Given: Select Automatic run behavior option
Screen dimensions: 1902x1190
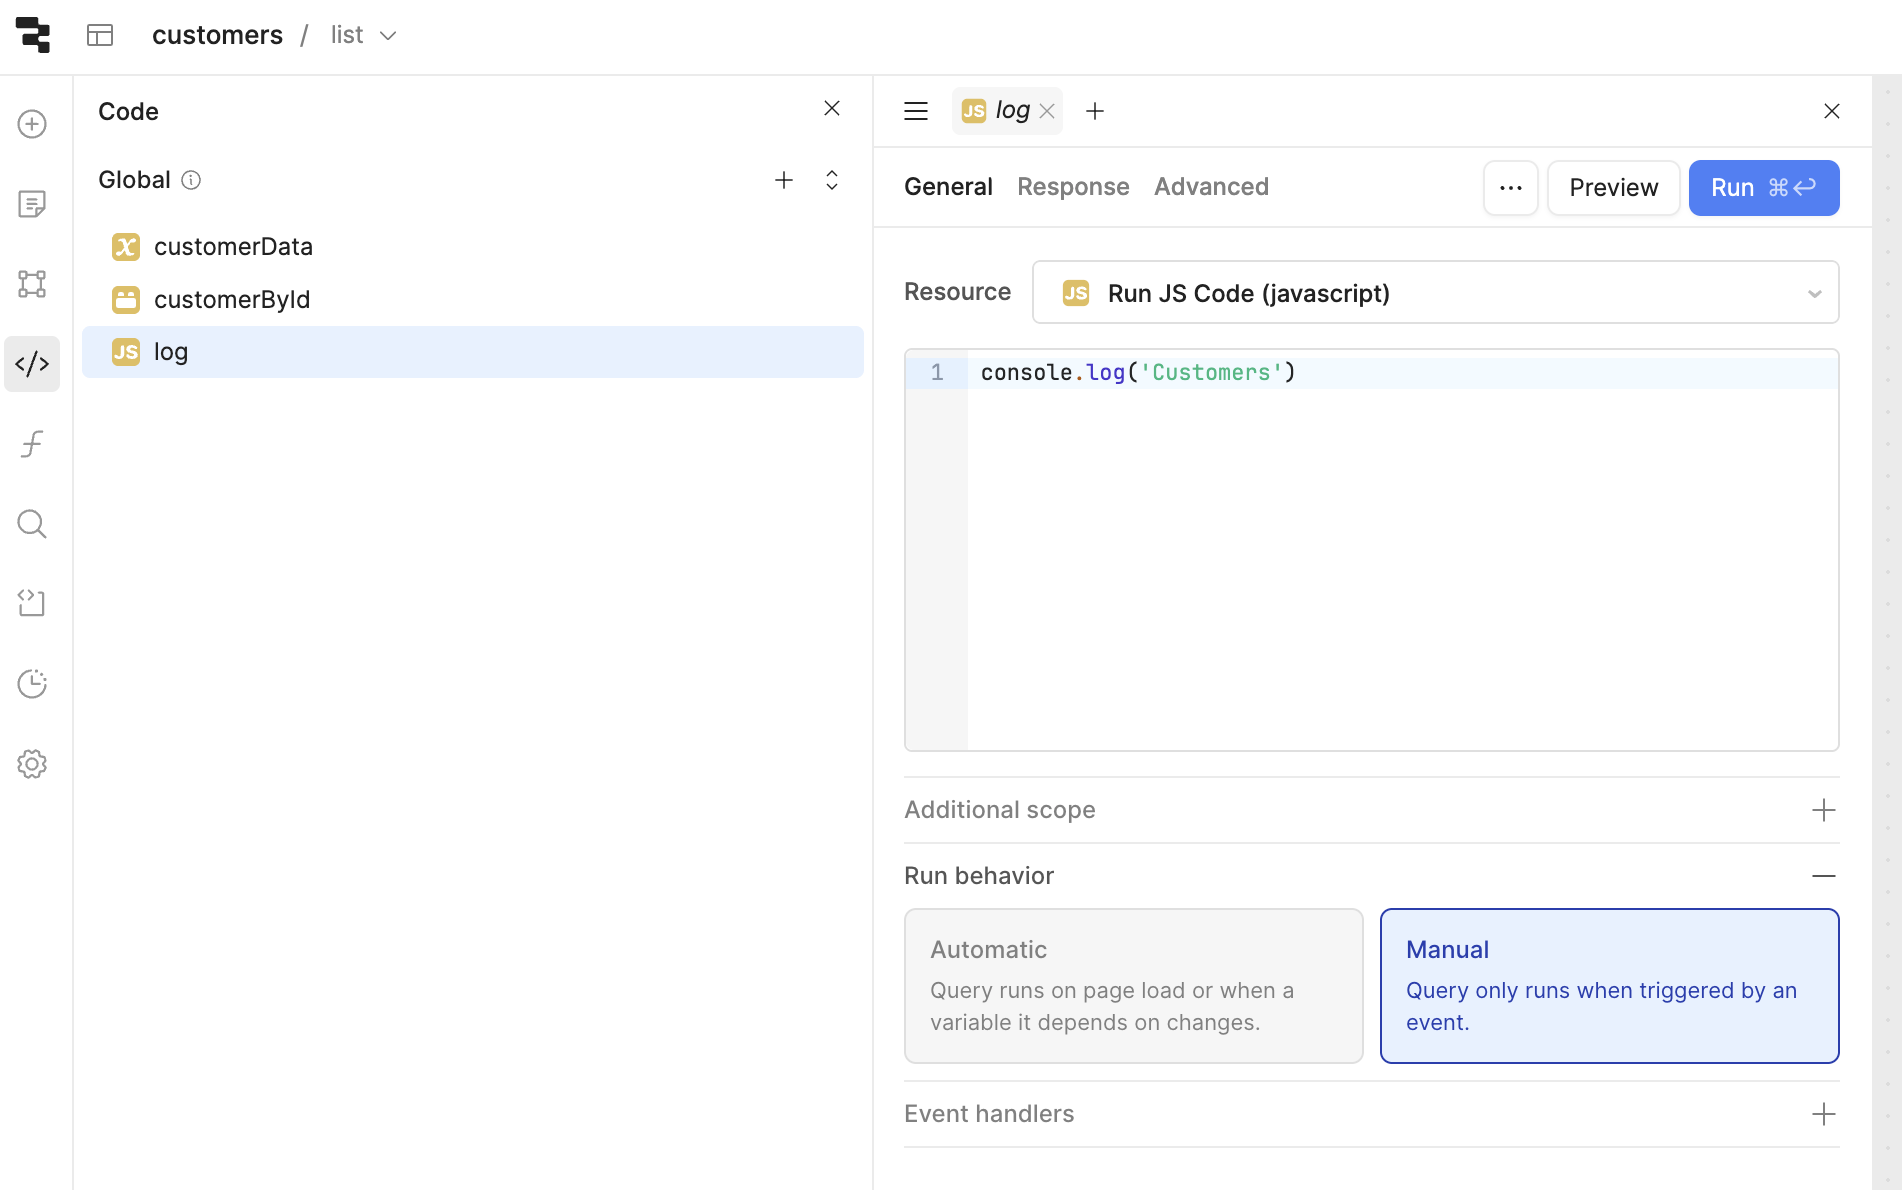Looking at the screenshot, I should pyautogui.click(x=1133, y=985).
